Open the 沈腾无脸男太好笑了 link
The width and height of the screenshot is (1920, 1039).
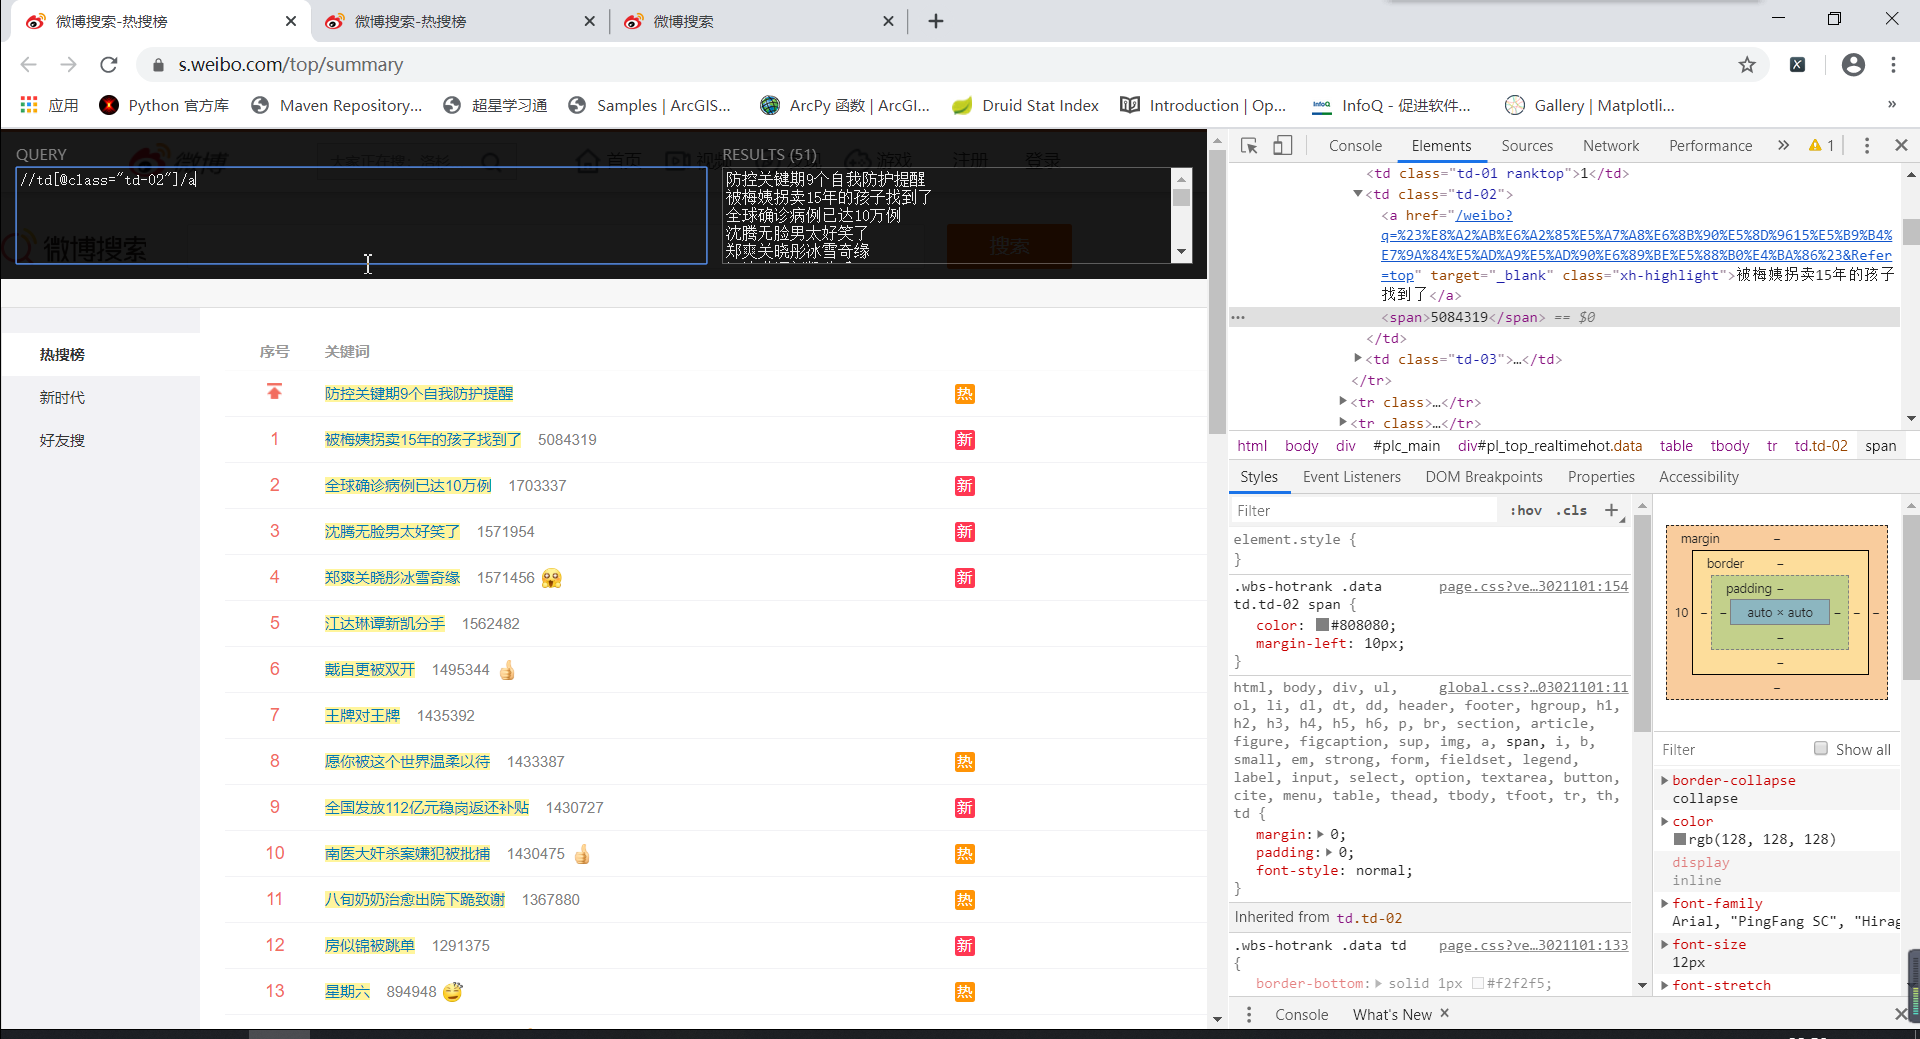392,532
